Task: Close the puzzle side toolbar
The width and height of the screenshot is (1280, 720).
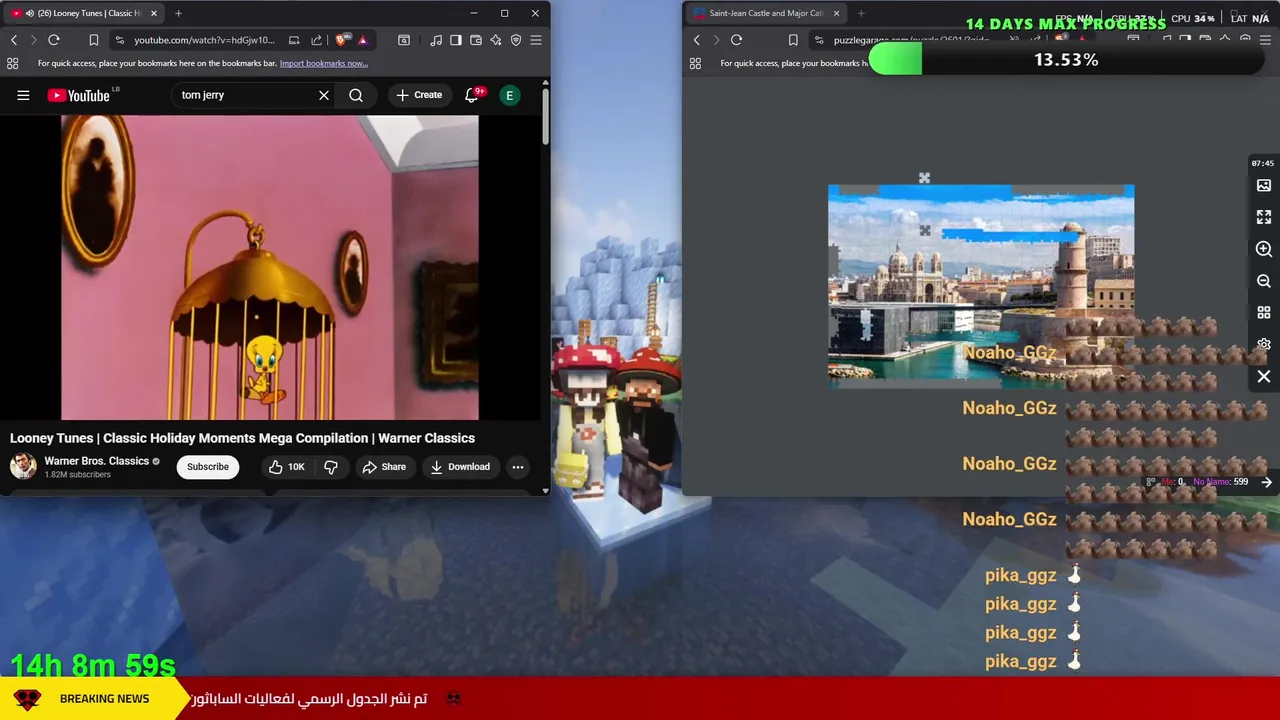Action: pyautogui.click(x=1264, y=377)
